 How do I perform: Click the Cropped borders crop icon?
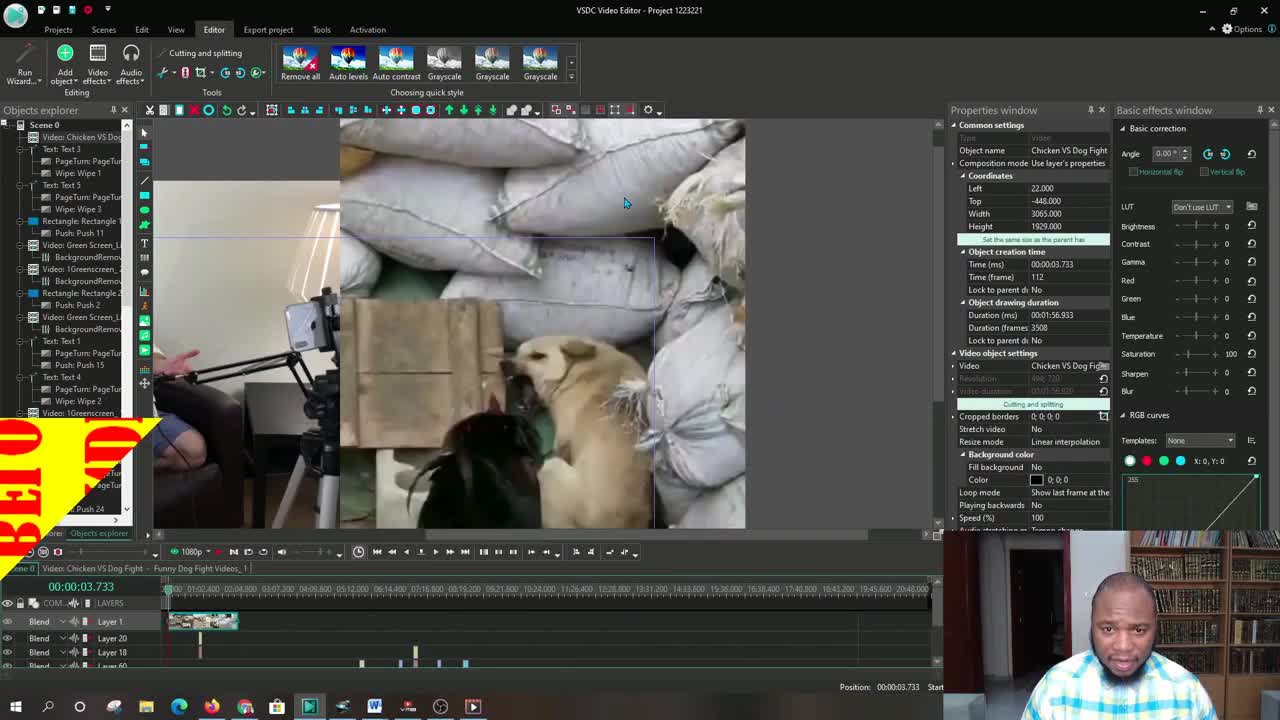tap(1103, 416)
